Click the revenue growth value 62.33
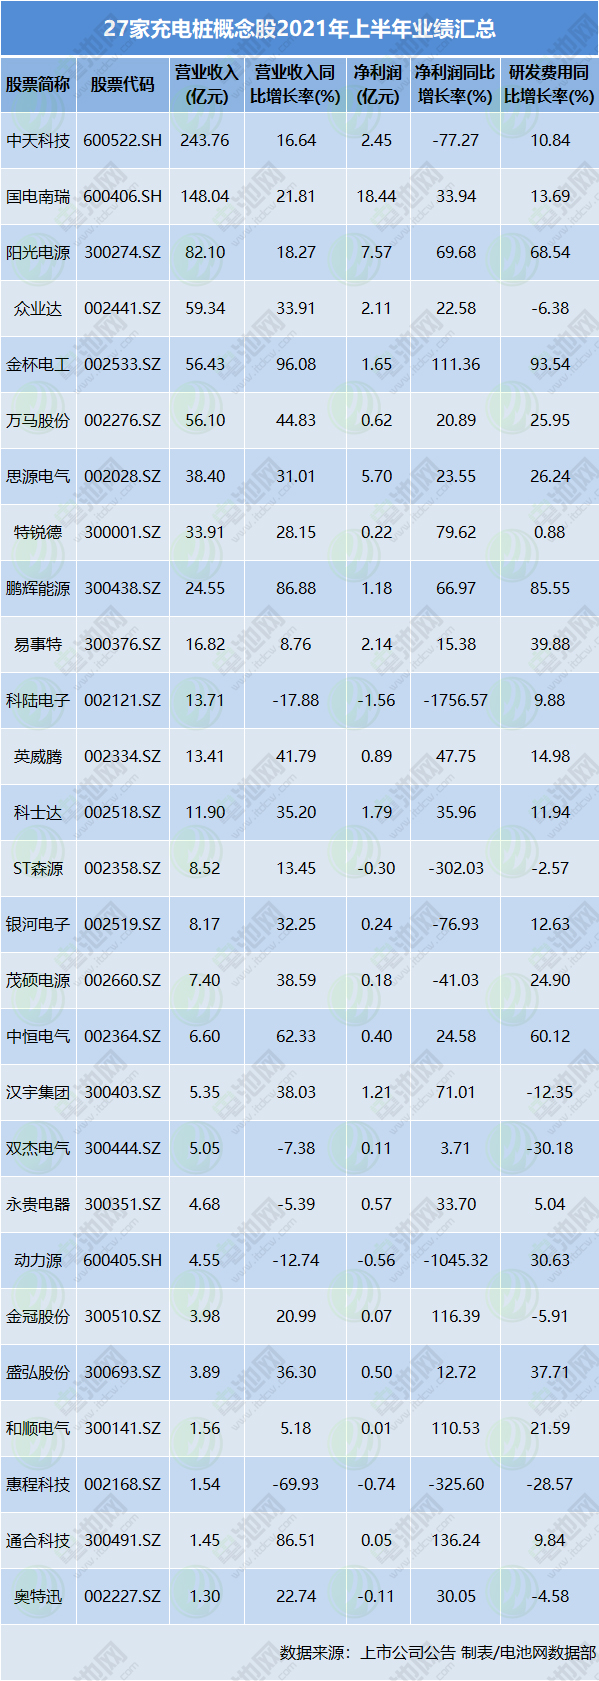 [296, 1036]
